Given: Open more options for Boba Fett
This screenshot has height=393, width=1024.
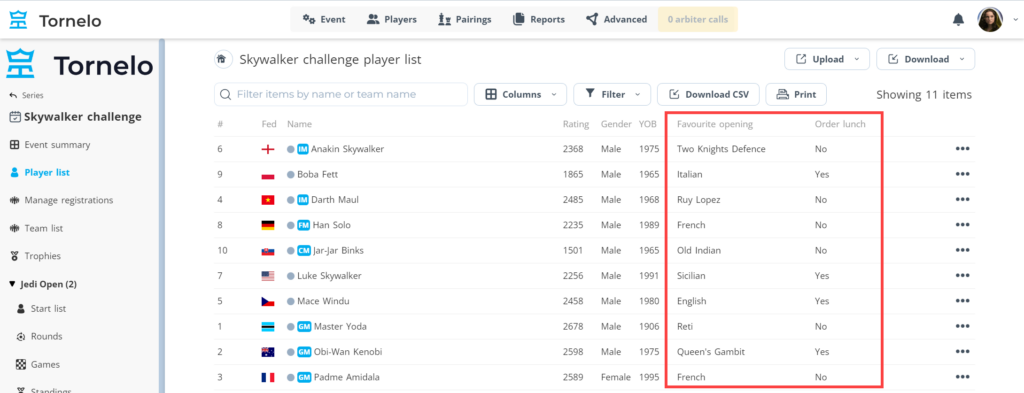Looking at the screenshot, I should 962,174.
